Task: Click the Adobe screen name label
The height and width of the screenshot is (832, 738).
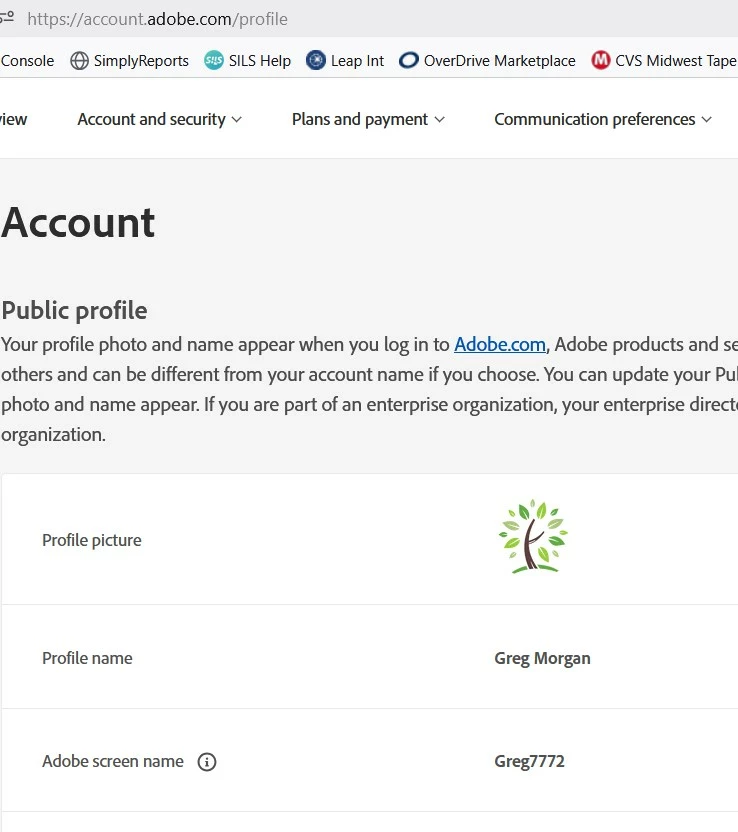Action: pos(113,761)
